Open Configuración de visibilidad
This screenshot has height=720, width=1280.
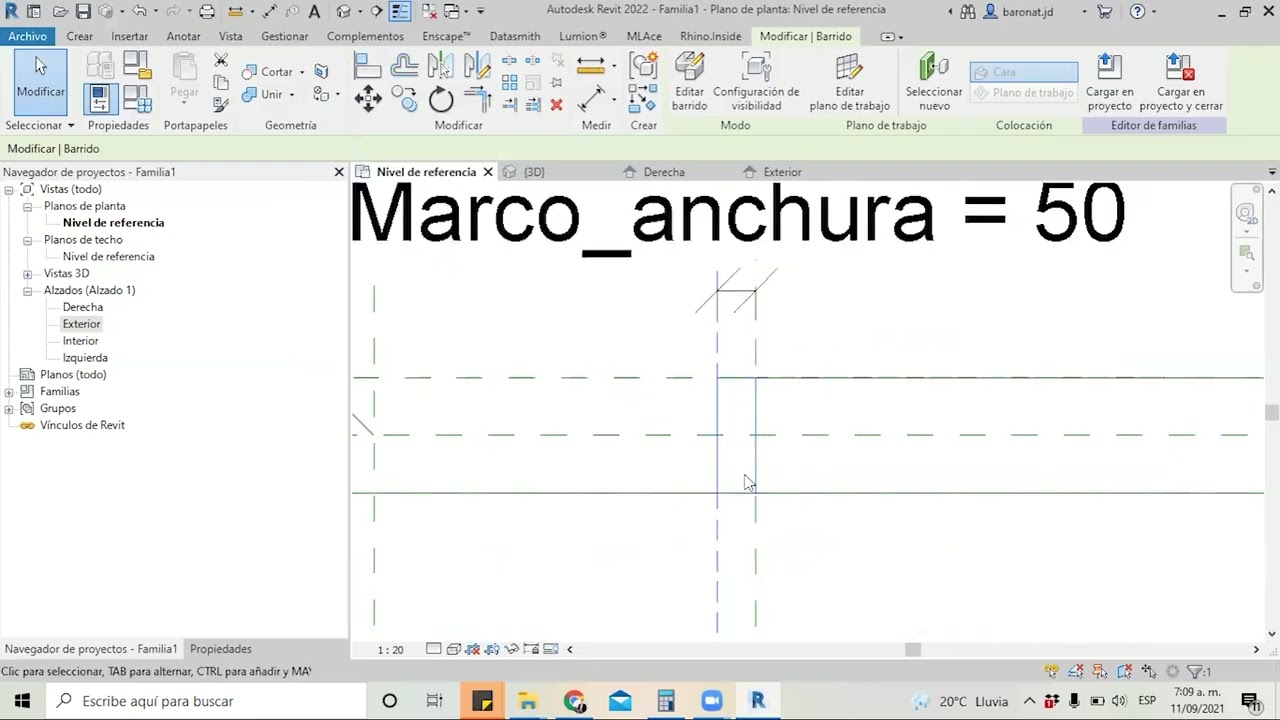(756, 81)
